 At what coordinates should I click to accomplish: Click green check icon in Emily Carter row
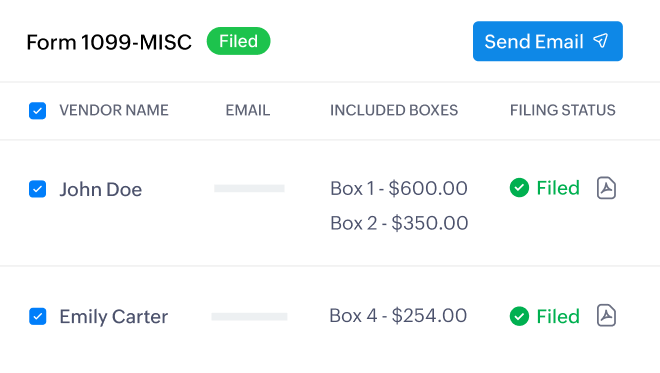(x=519, y=316)
